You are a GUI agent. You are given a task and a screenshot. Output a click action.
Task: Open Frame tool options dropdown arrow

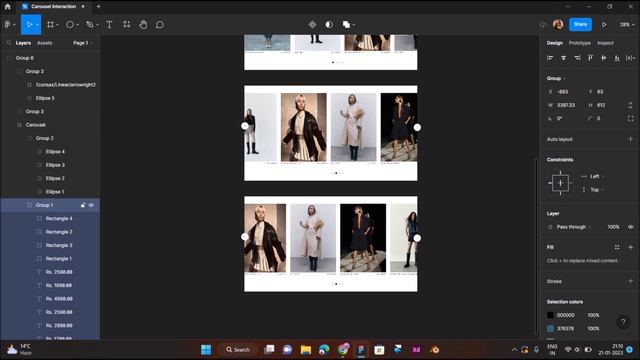pyautogui.click(x=58, y=25)
